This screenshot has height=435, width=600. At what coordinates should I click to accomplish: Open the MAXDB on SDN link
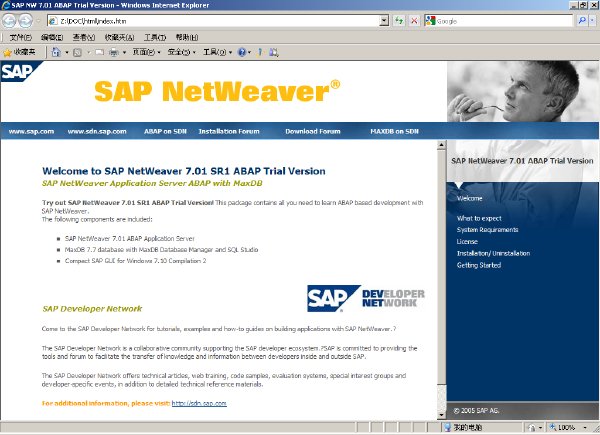395,131
